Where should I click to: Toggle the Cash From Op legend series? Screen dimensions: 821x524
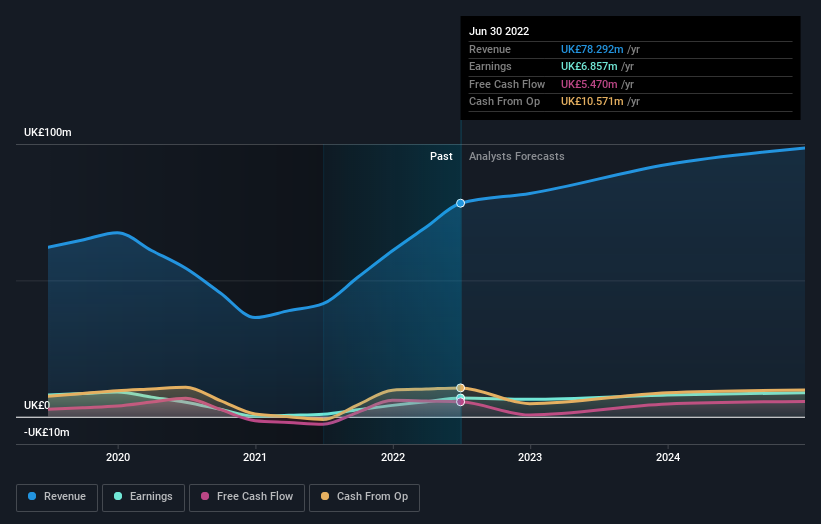click(364, 497)
